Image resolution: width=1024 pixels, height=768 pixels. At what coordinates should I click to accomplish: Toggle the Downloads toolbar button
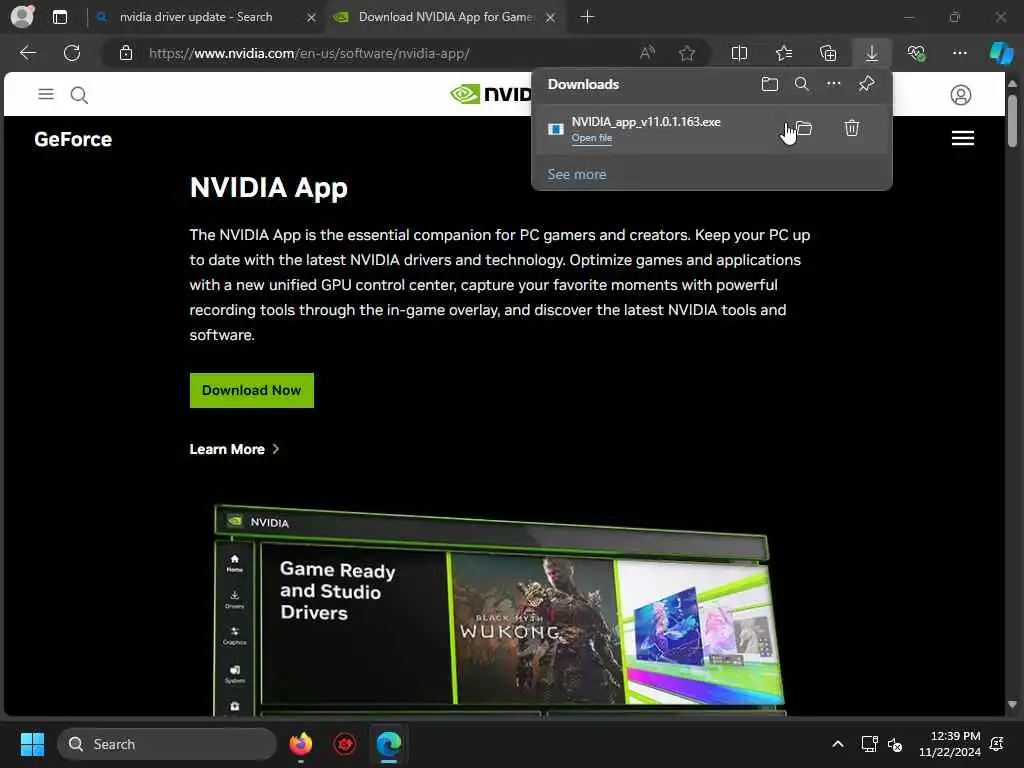click(872, 53)
